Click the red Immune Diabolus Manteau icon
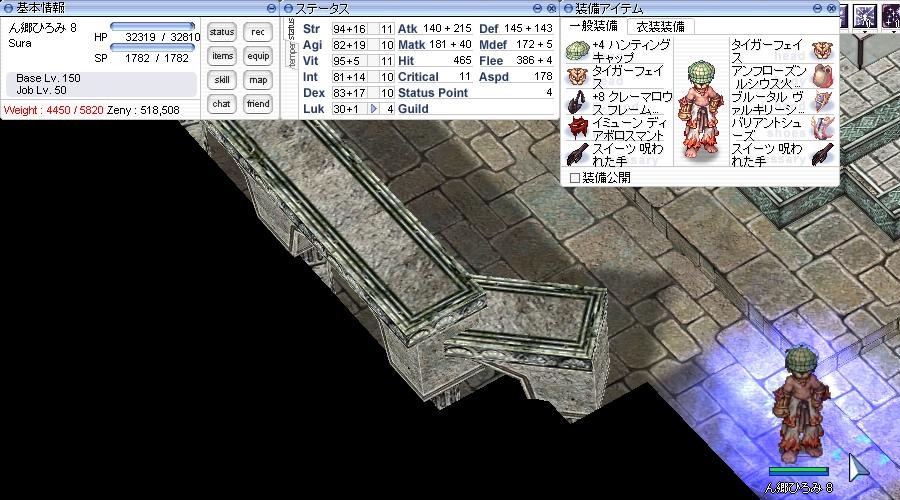Viewport: 900px width, 500px height. pyautogui.click(x=577, y=128)
